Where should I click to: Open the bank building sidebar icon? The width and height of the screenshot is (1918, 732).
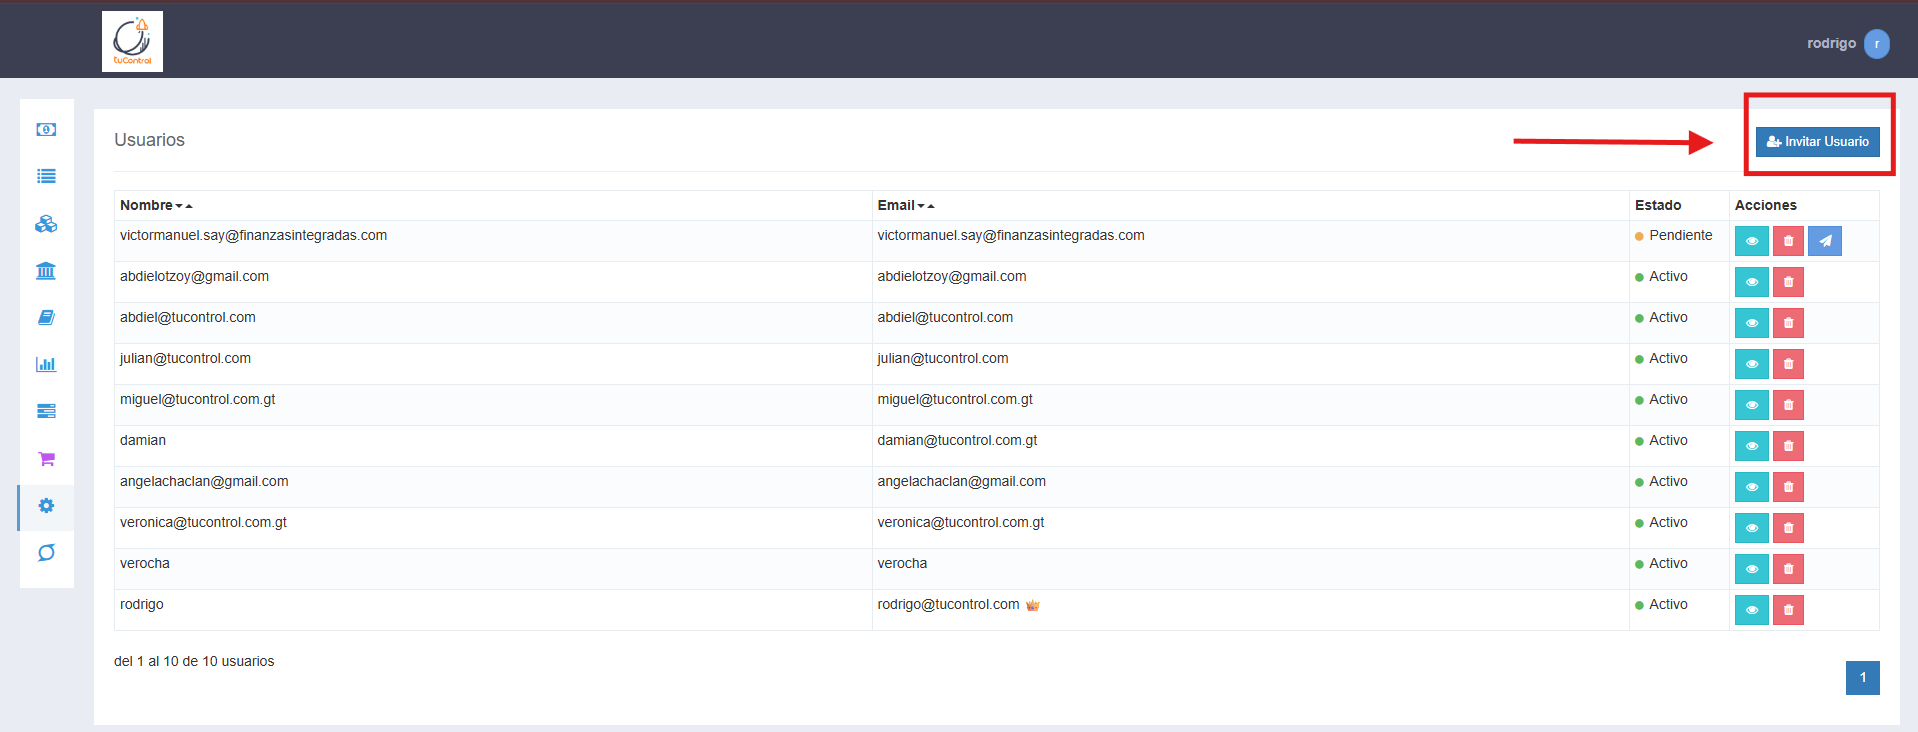(x=46, y=271)
